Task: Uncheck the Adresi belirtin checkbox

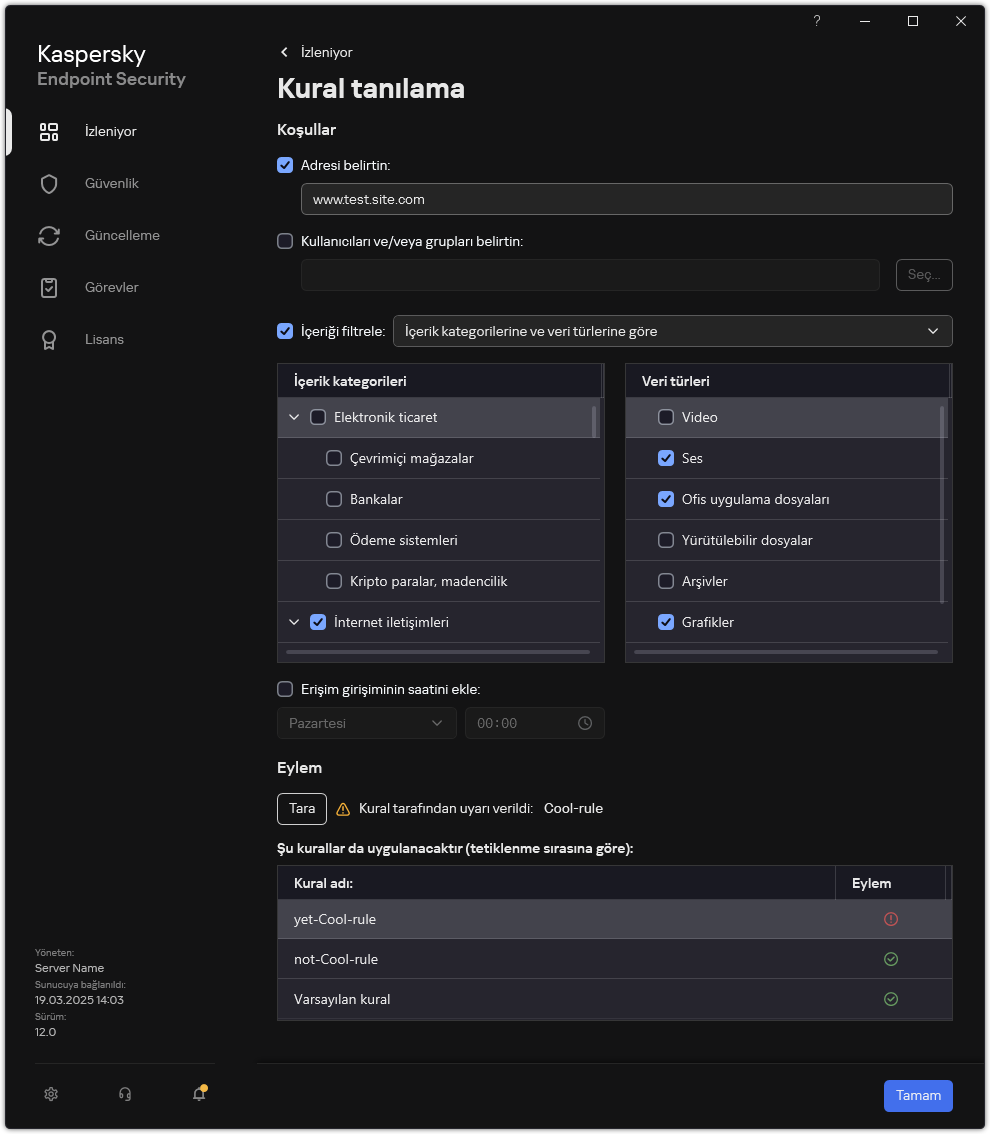Action: coord(285,165)
